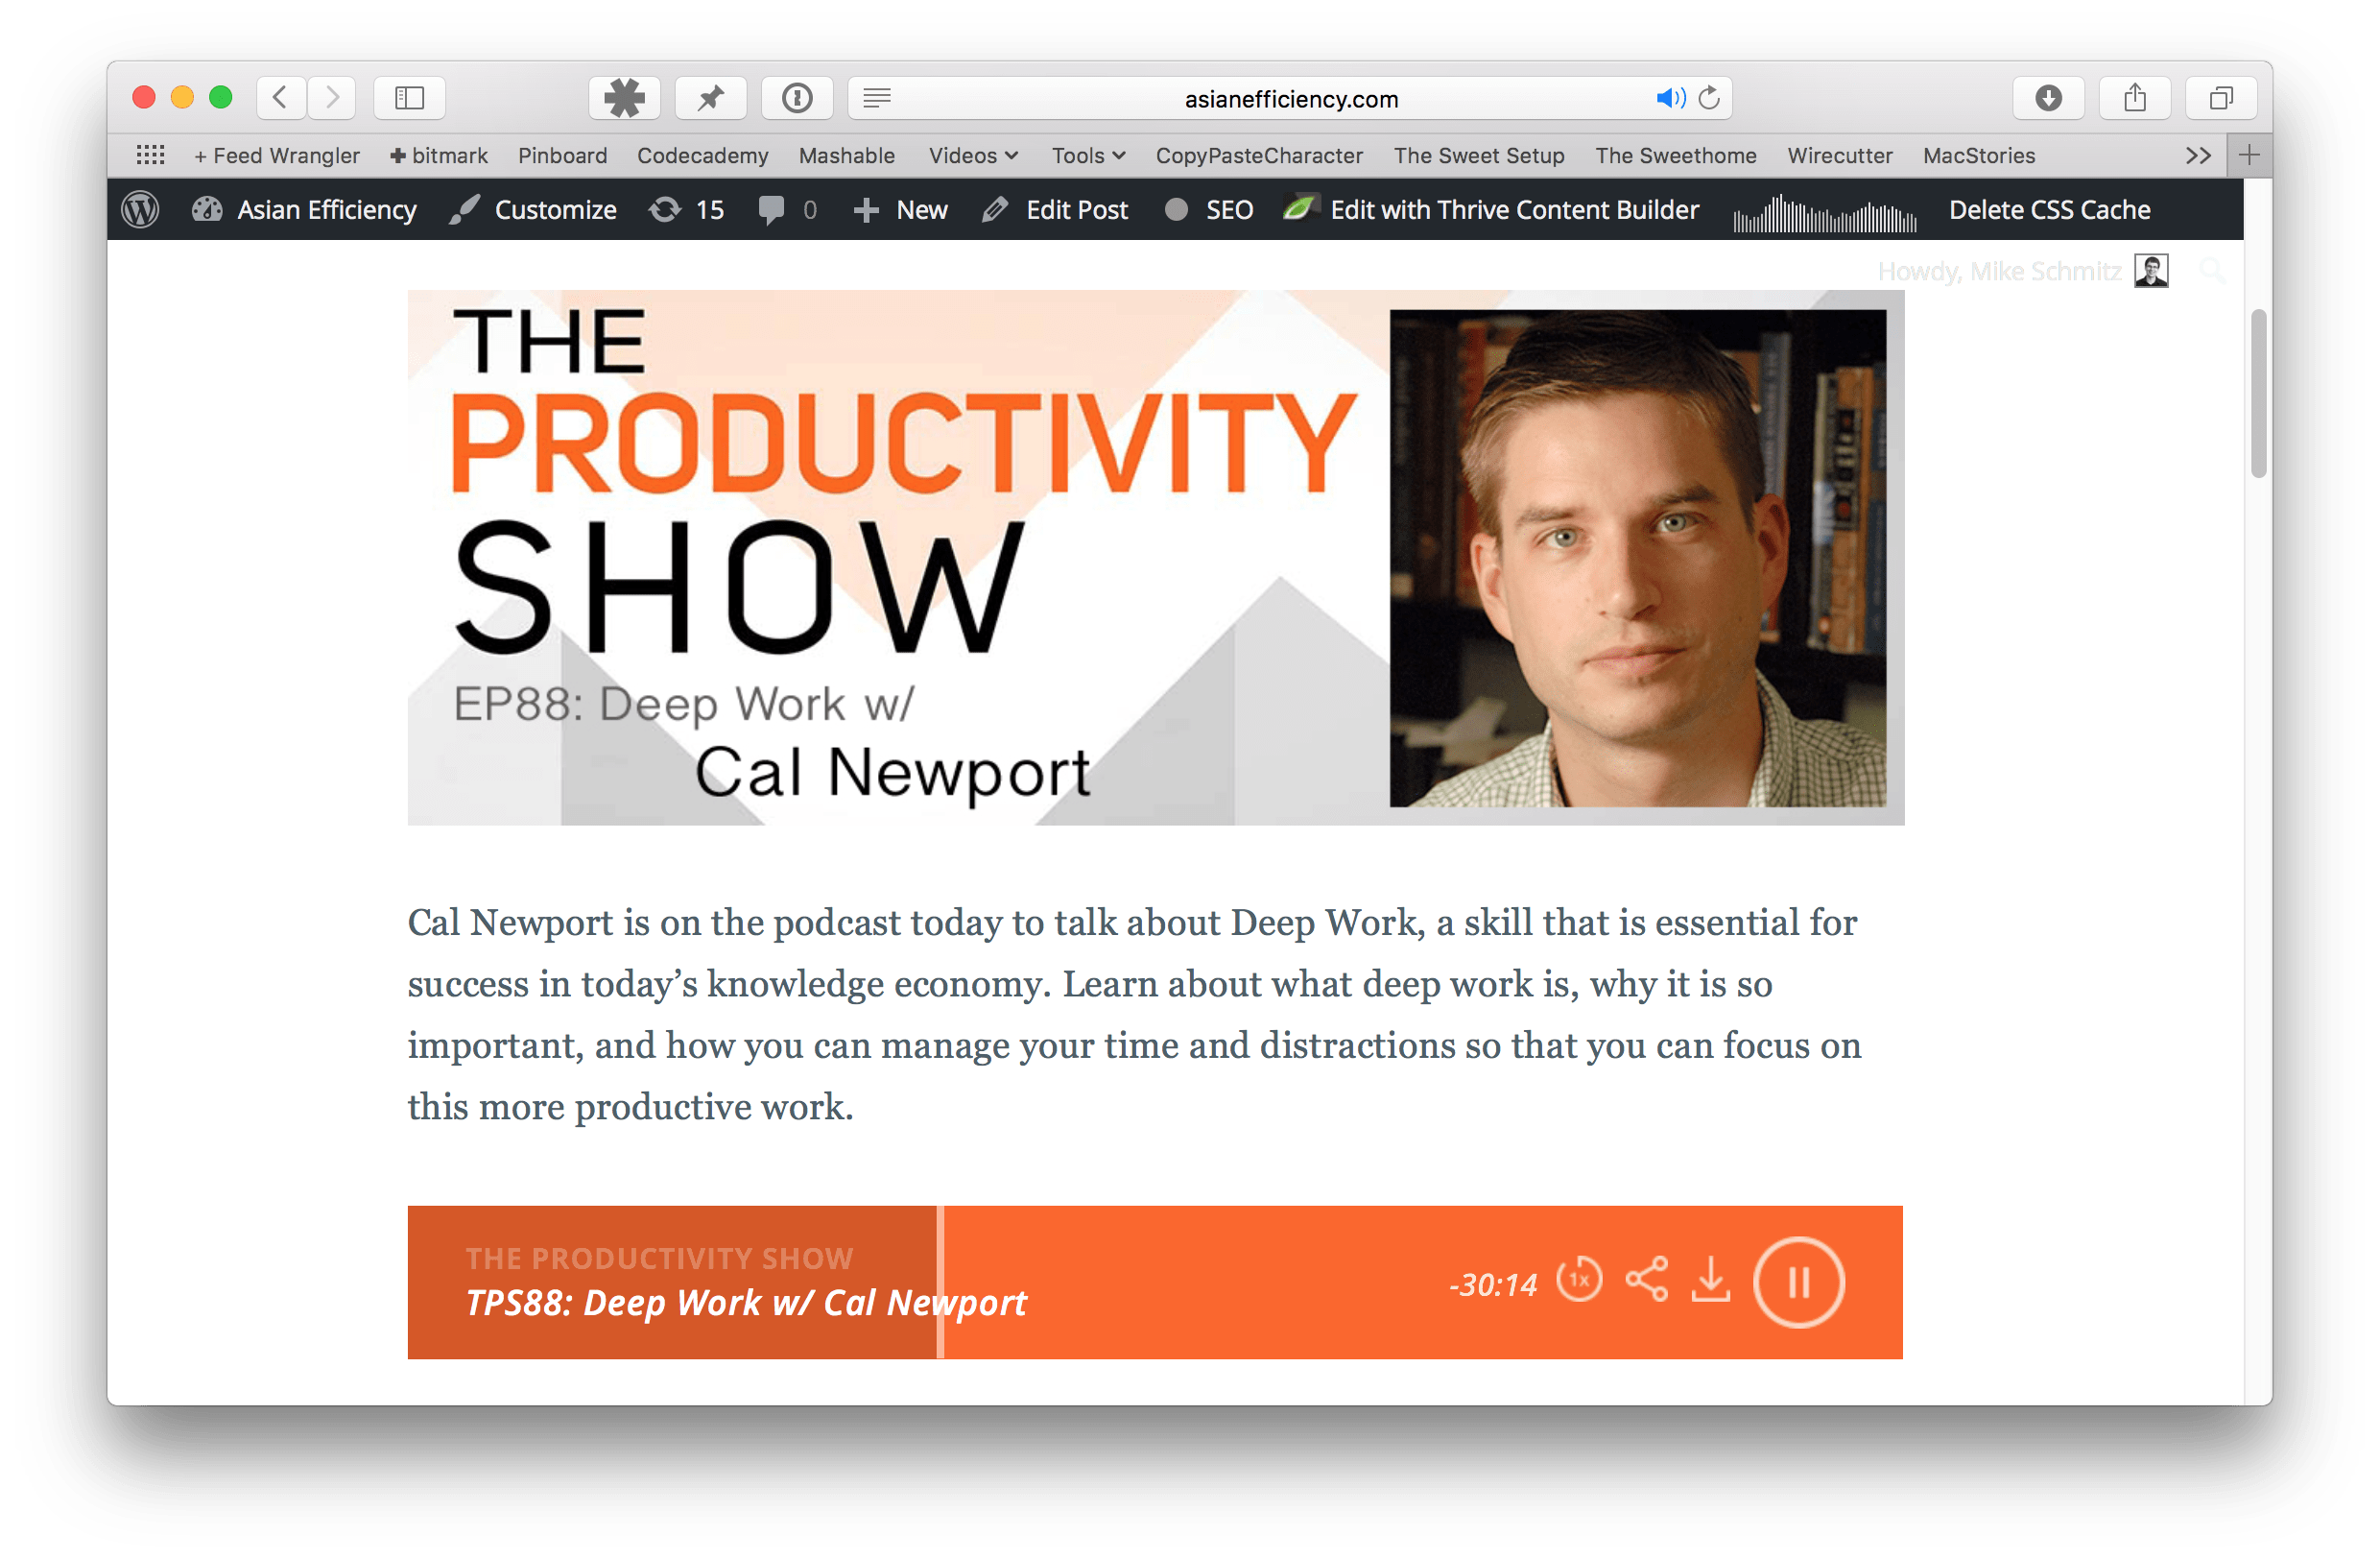Click the comments icon showing 0 count
Screen dimensions: 2380x1559
[789, 210]
